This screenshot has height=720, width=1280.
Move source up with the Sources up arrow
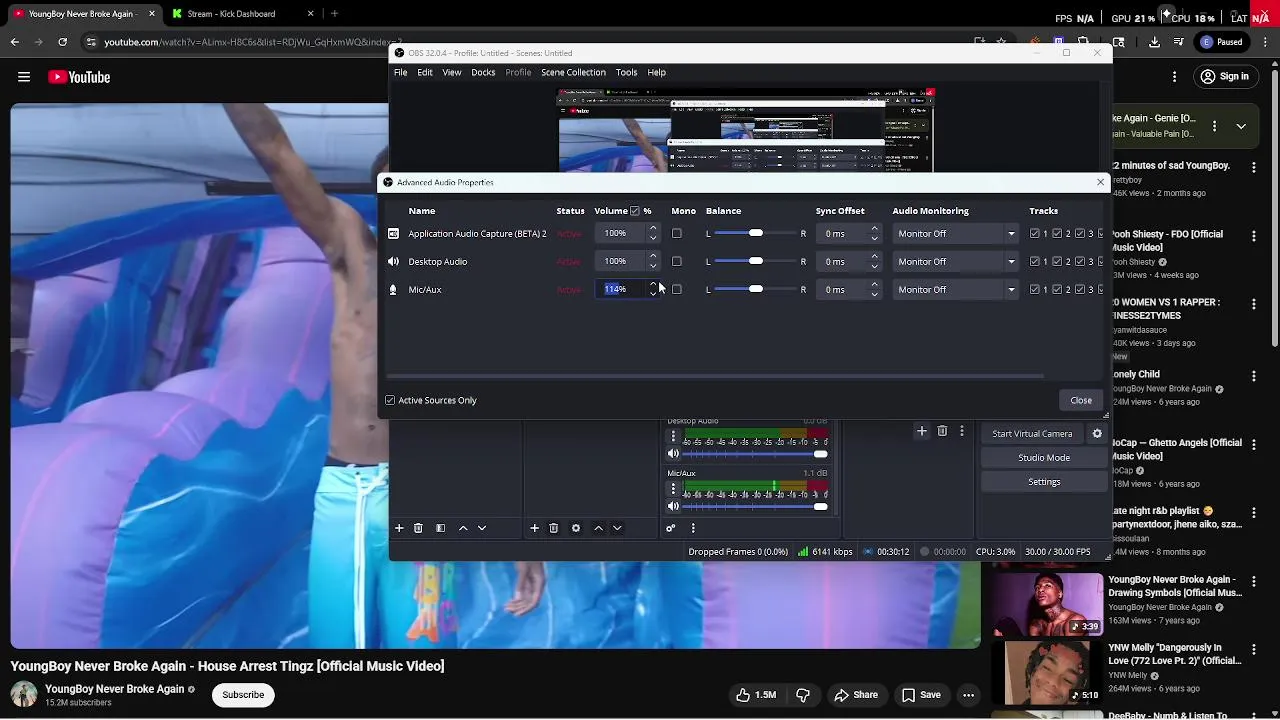coord(598,528)
